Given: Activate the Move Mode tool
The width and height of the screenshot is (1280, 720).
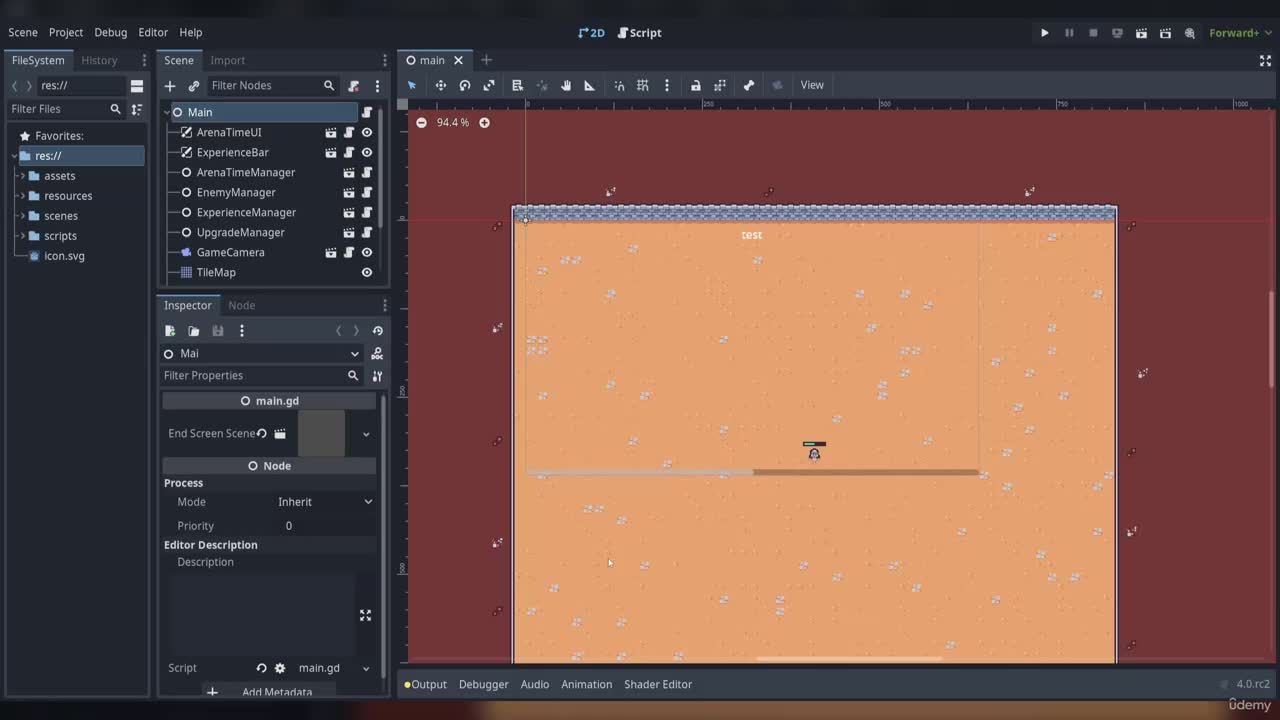Looking at the screenshot, I should (x=440, y=85).
